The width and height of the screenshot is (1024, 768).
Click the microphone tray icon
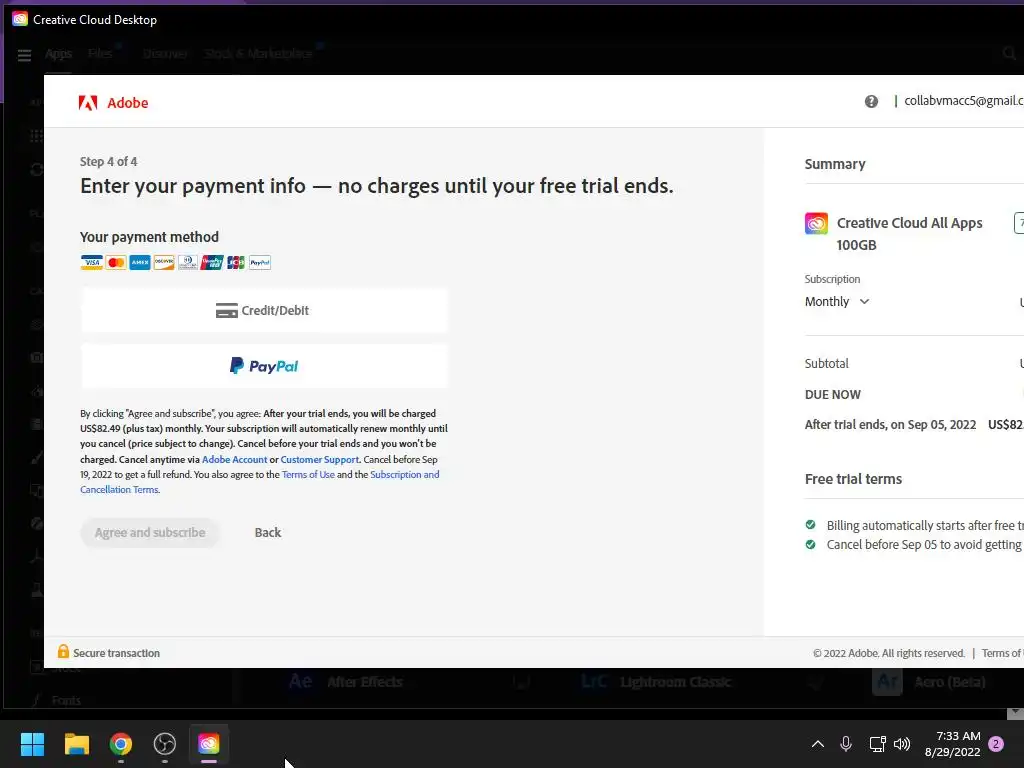[846, 744]
